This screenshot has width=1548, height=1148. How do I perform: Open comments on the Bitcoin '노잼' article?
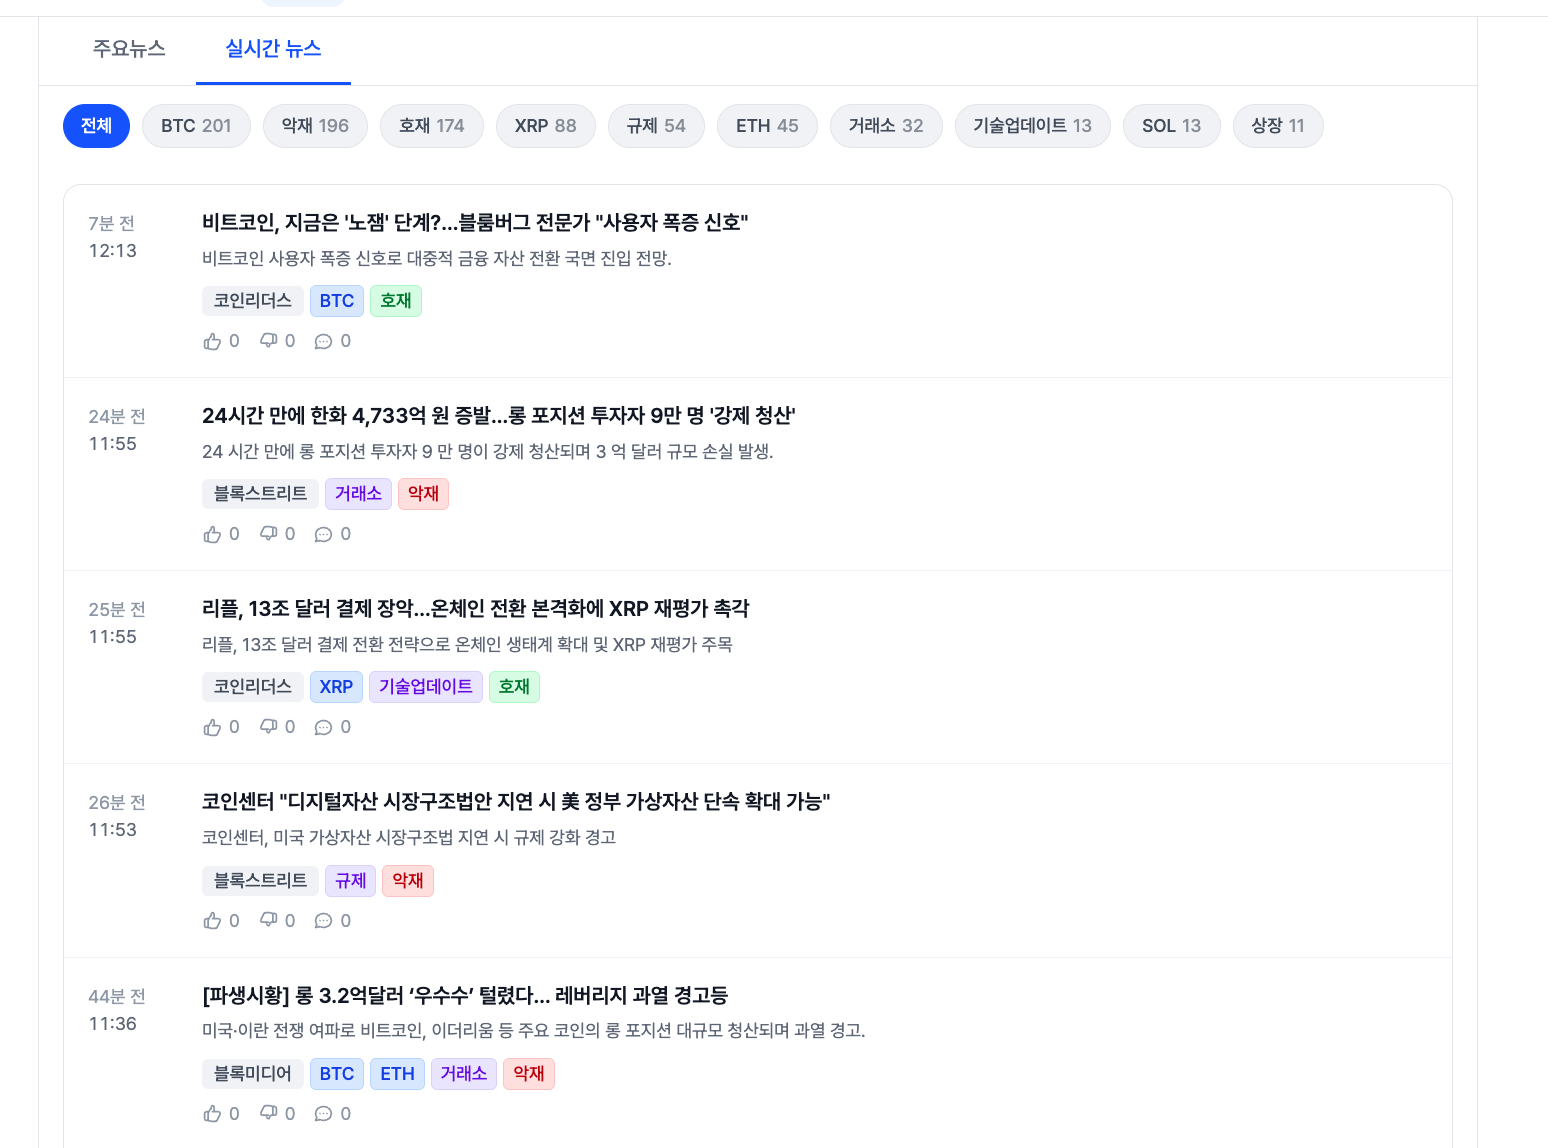[323, 342]
